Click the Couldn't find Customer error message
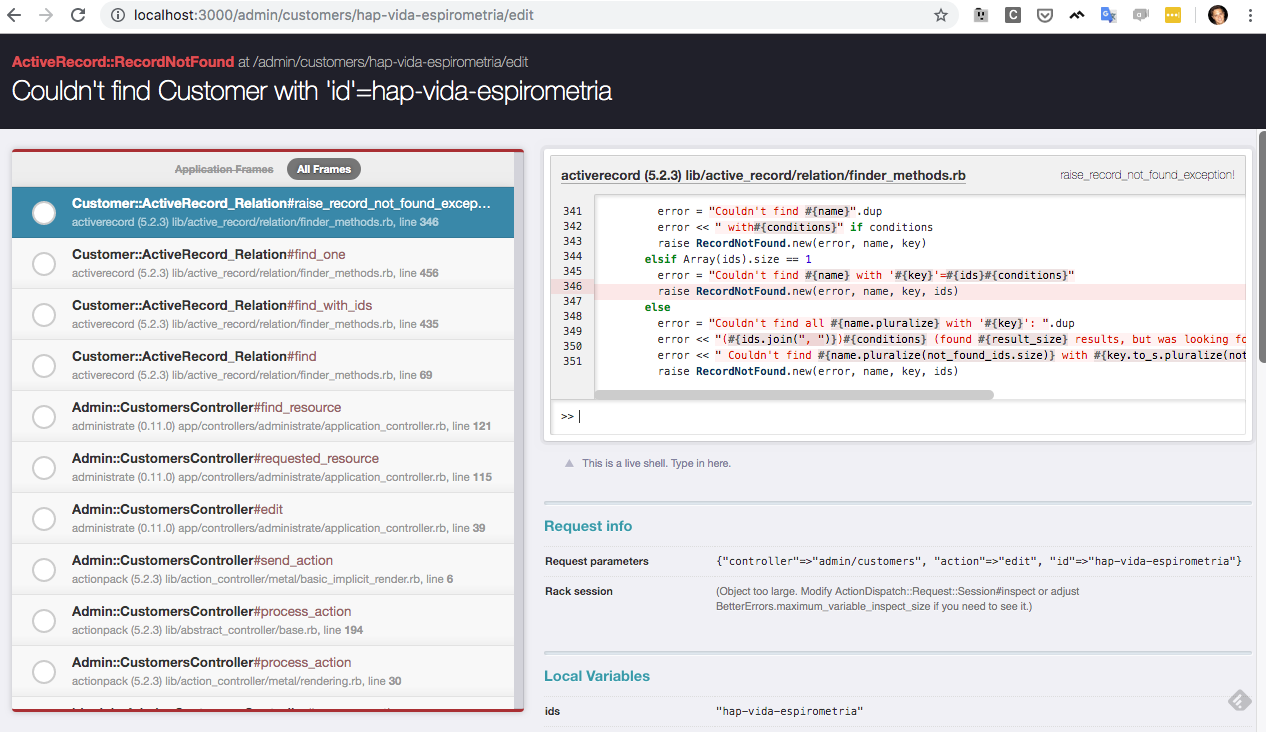This screenshot has height=732, width=1266. [312, 92]
